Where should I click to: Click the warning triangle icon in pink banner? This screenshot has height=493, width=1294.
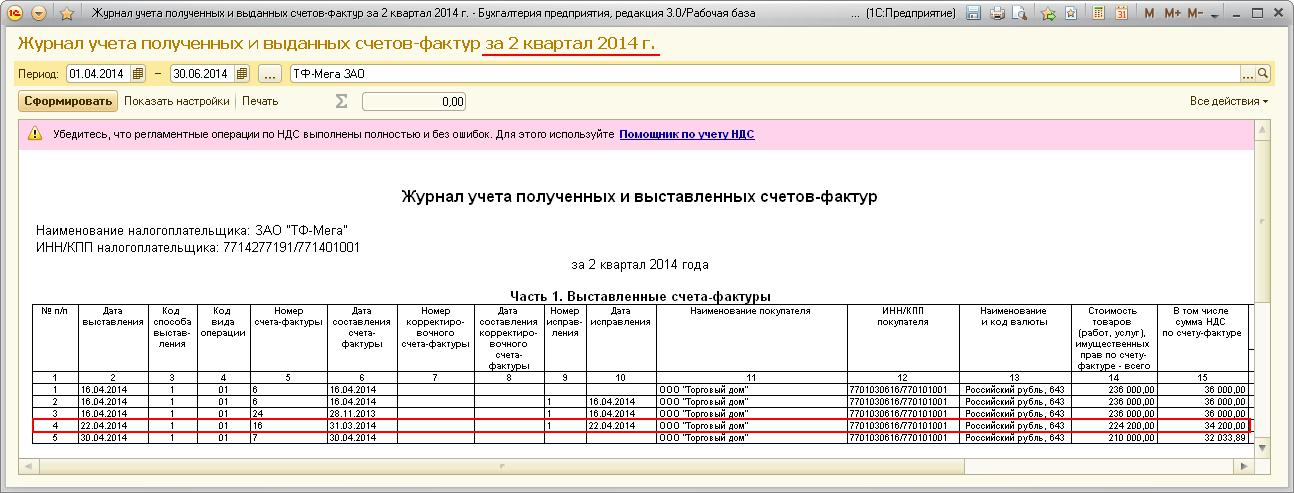[35, 133]
